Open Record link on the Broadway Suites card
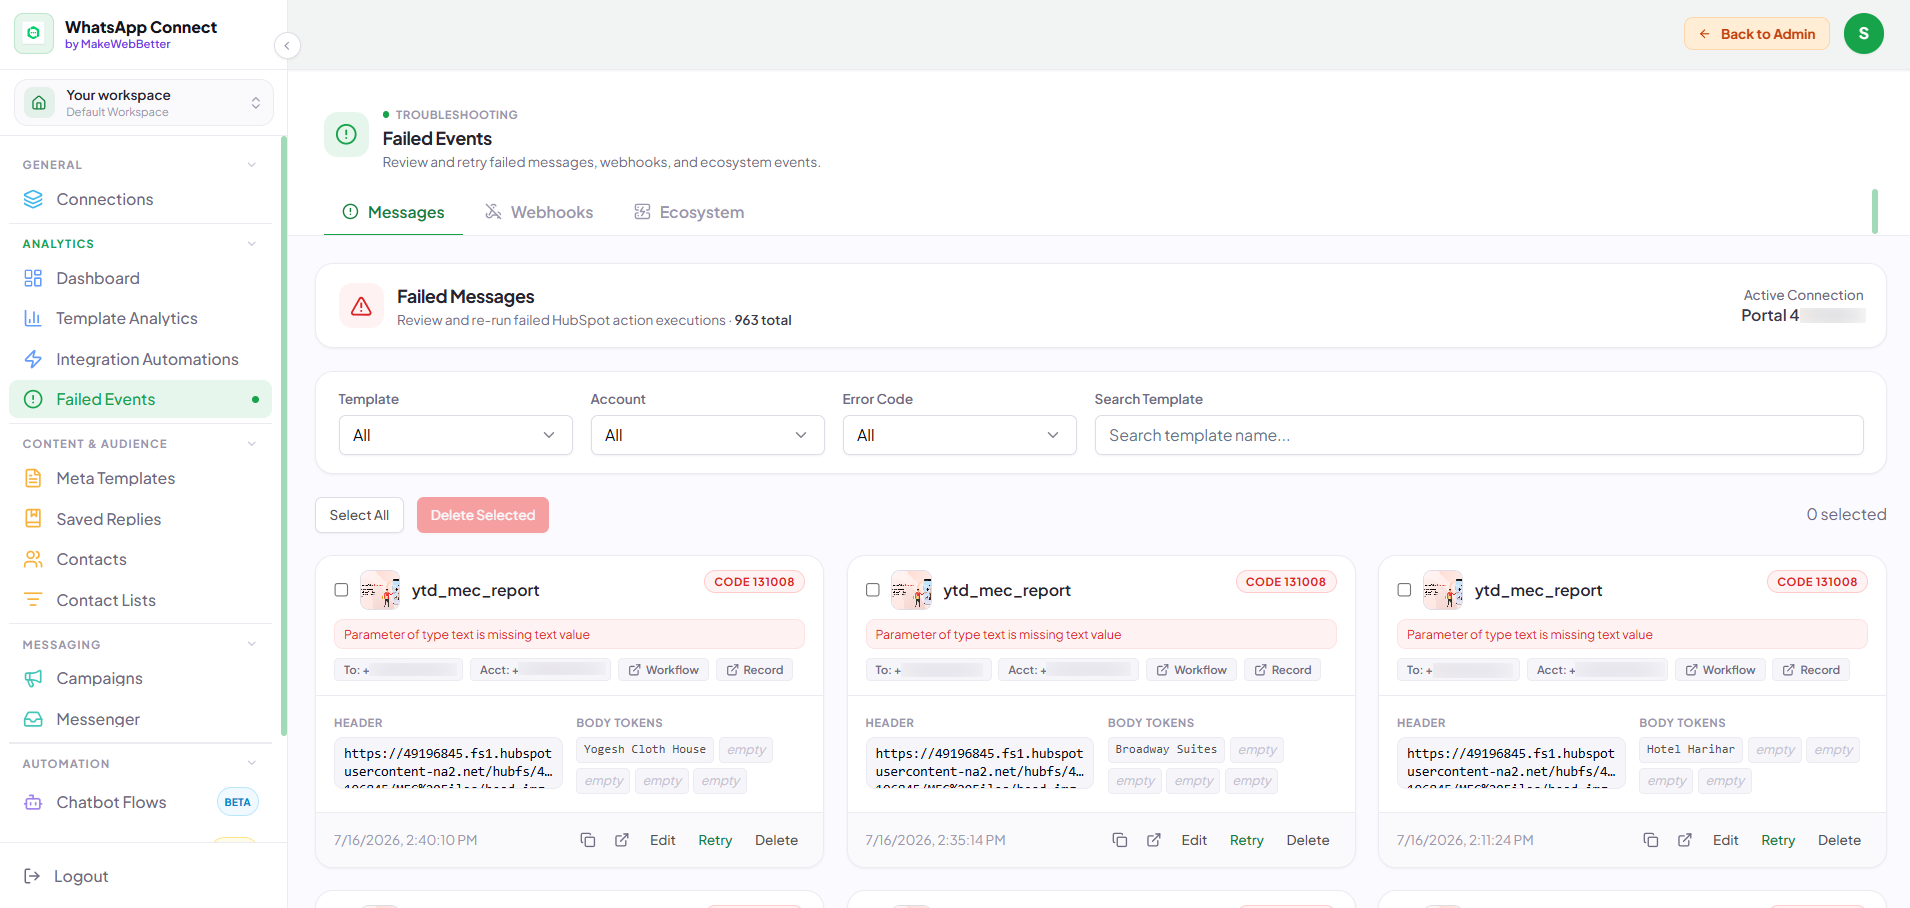 [x=1282, y=670]
